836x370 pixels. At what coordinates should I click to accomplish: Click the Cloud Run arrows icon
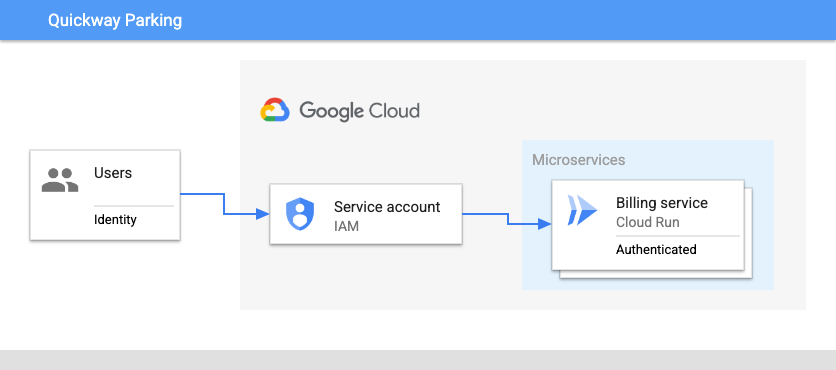click(582, 210)
